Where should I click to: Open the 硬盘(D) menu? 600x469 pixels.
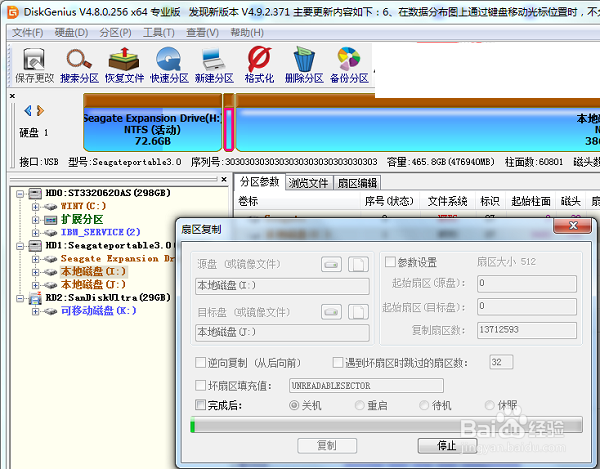point(71,33)
